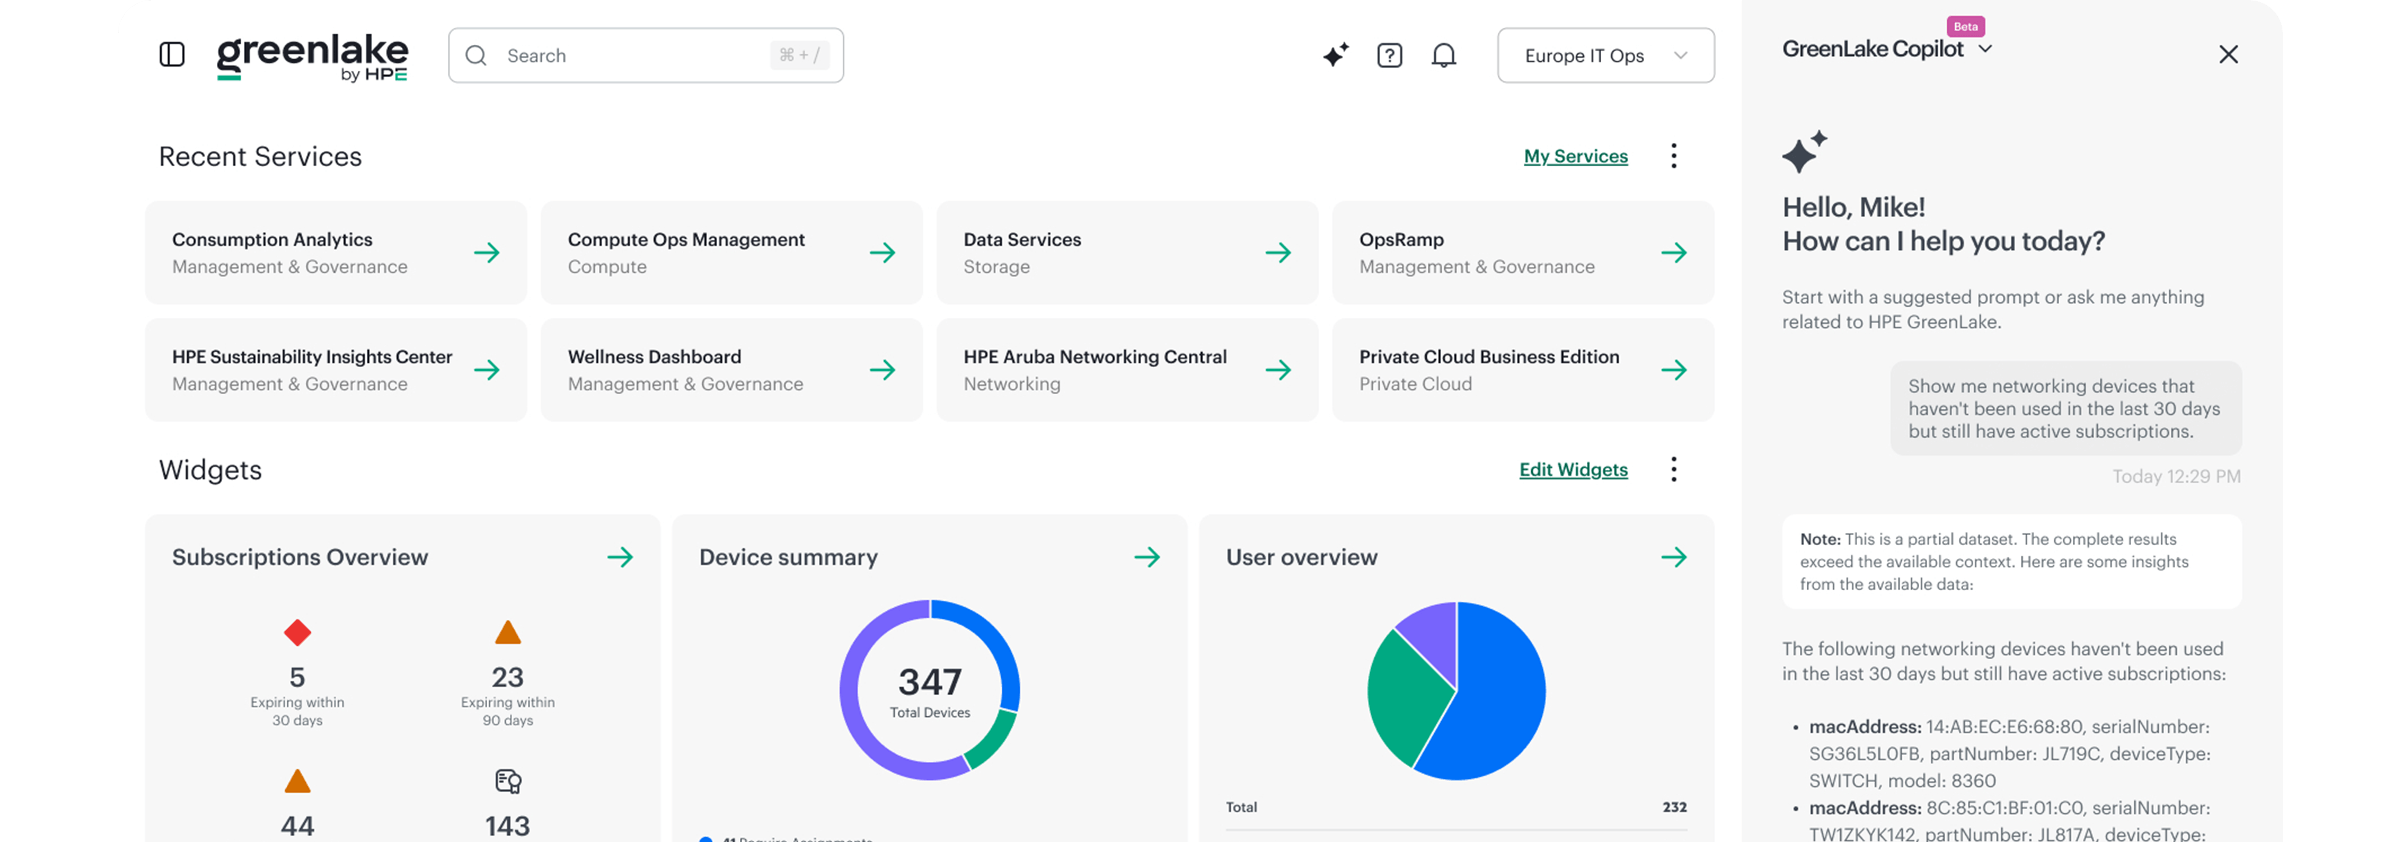The height and width of the screenshot is (842, 2400).
Task: Select the Consumption Analytics service card
Action: coord(336,253)
